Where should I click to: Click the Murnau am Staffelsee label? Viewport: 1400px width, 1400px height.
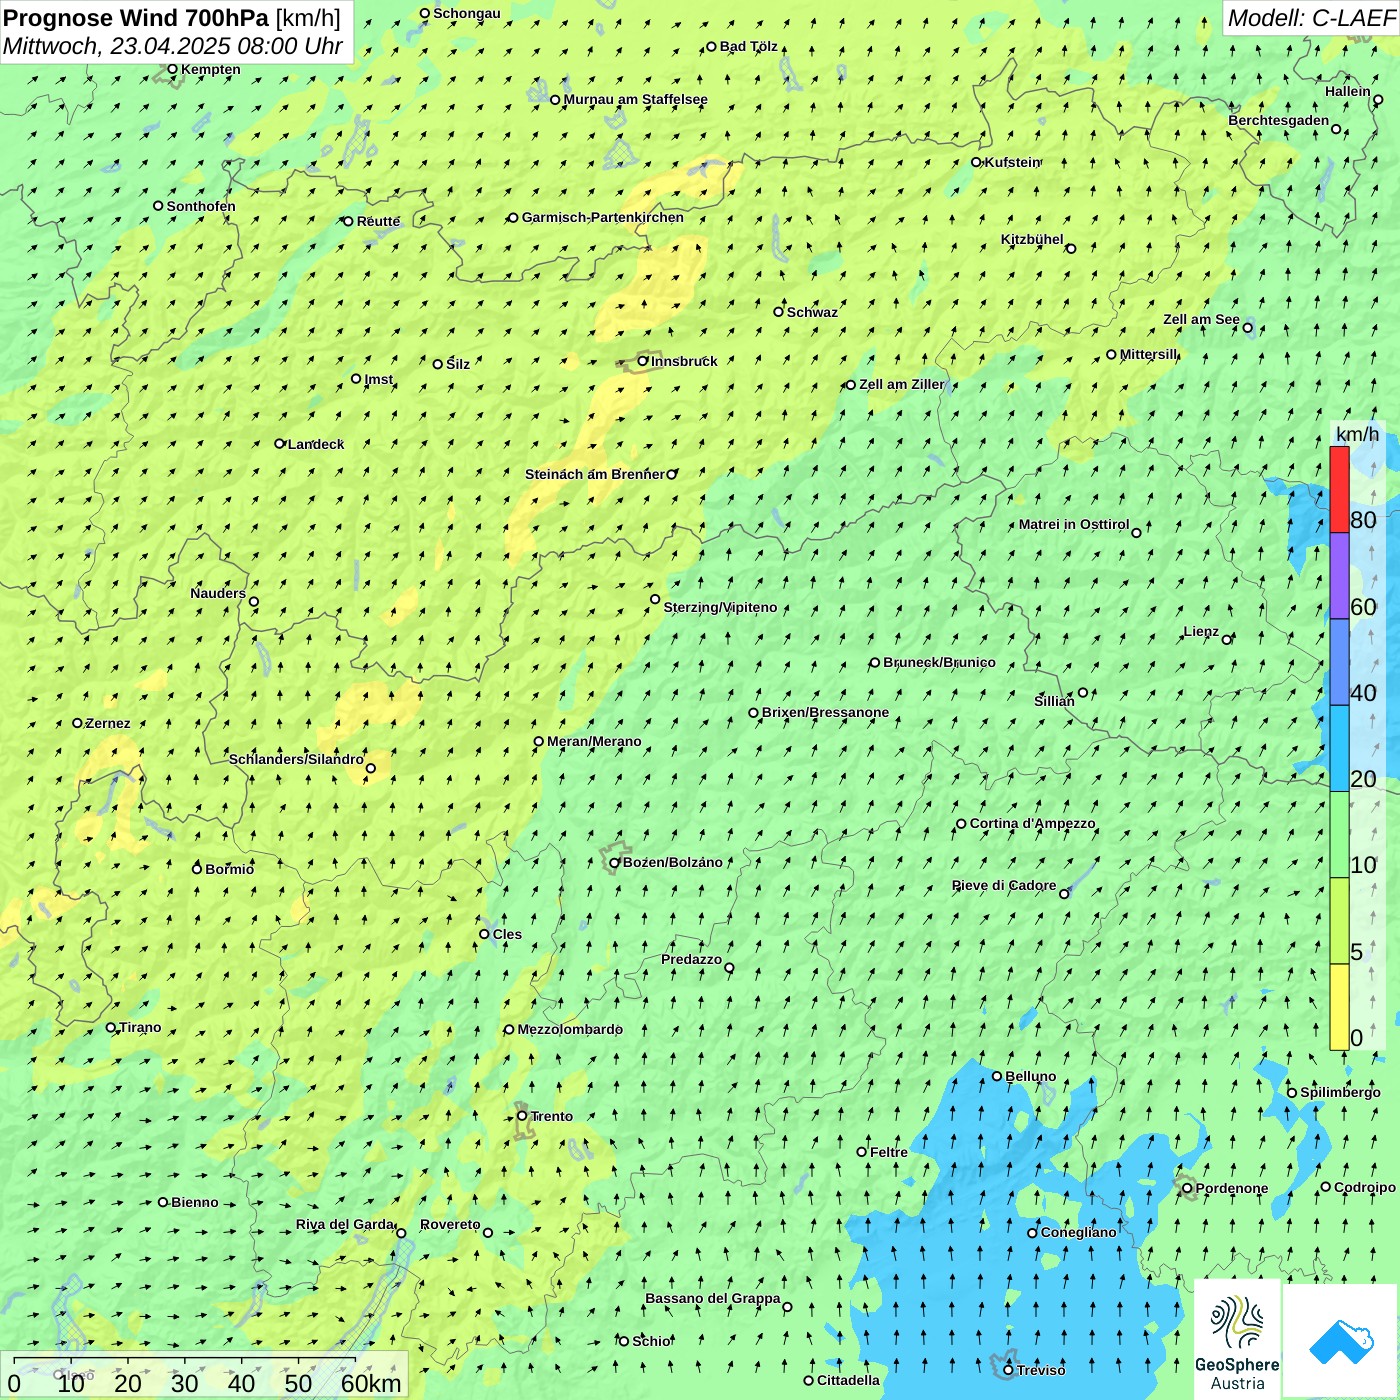tap(636, 99)
